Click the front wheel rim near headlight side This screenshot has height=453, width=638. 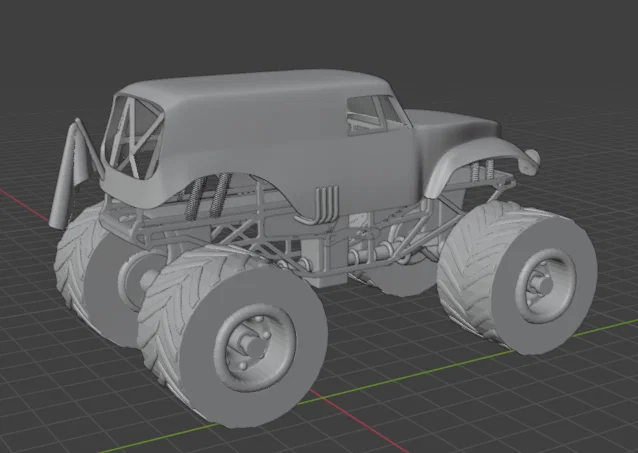(x=546, y=286)
